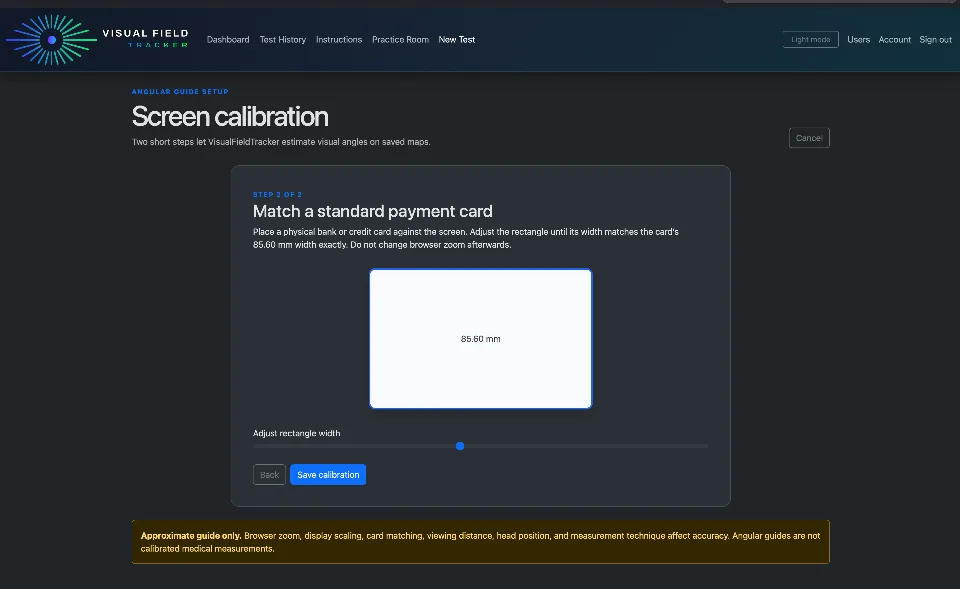Save calibration
Image resolution: width=960 pixels, height=589 pixels.
coord(328,475)
